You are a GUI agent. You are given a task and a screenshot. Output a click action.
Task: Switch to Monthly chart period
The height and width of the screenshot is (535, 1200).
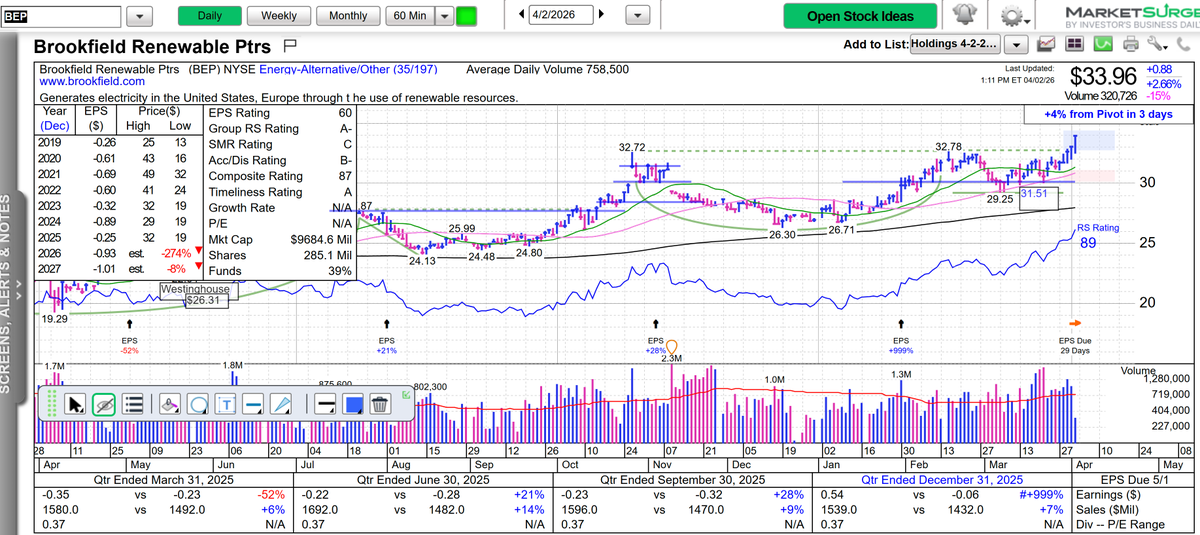pyautogui.click(x=347, y=16)
